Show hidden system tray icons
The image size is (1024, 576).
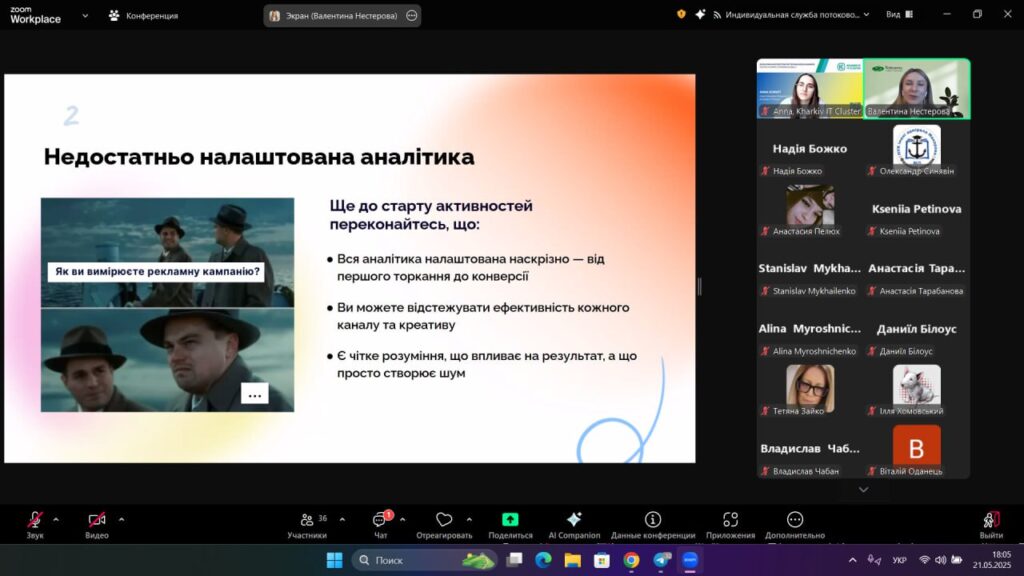coord(852,560)
